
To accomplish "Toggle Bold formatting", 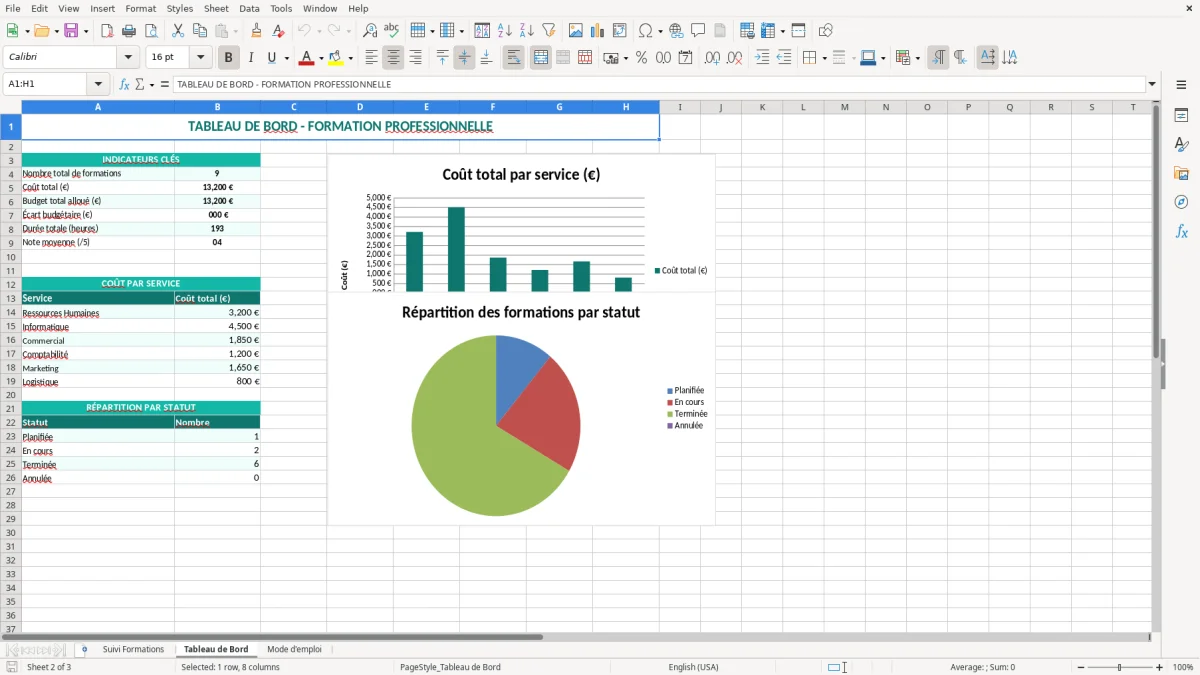I will click(x=229, y=58).
